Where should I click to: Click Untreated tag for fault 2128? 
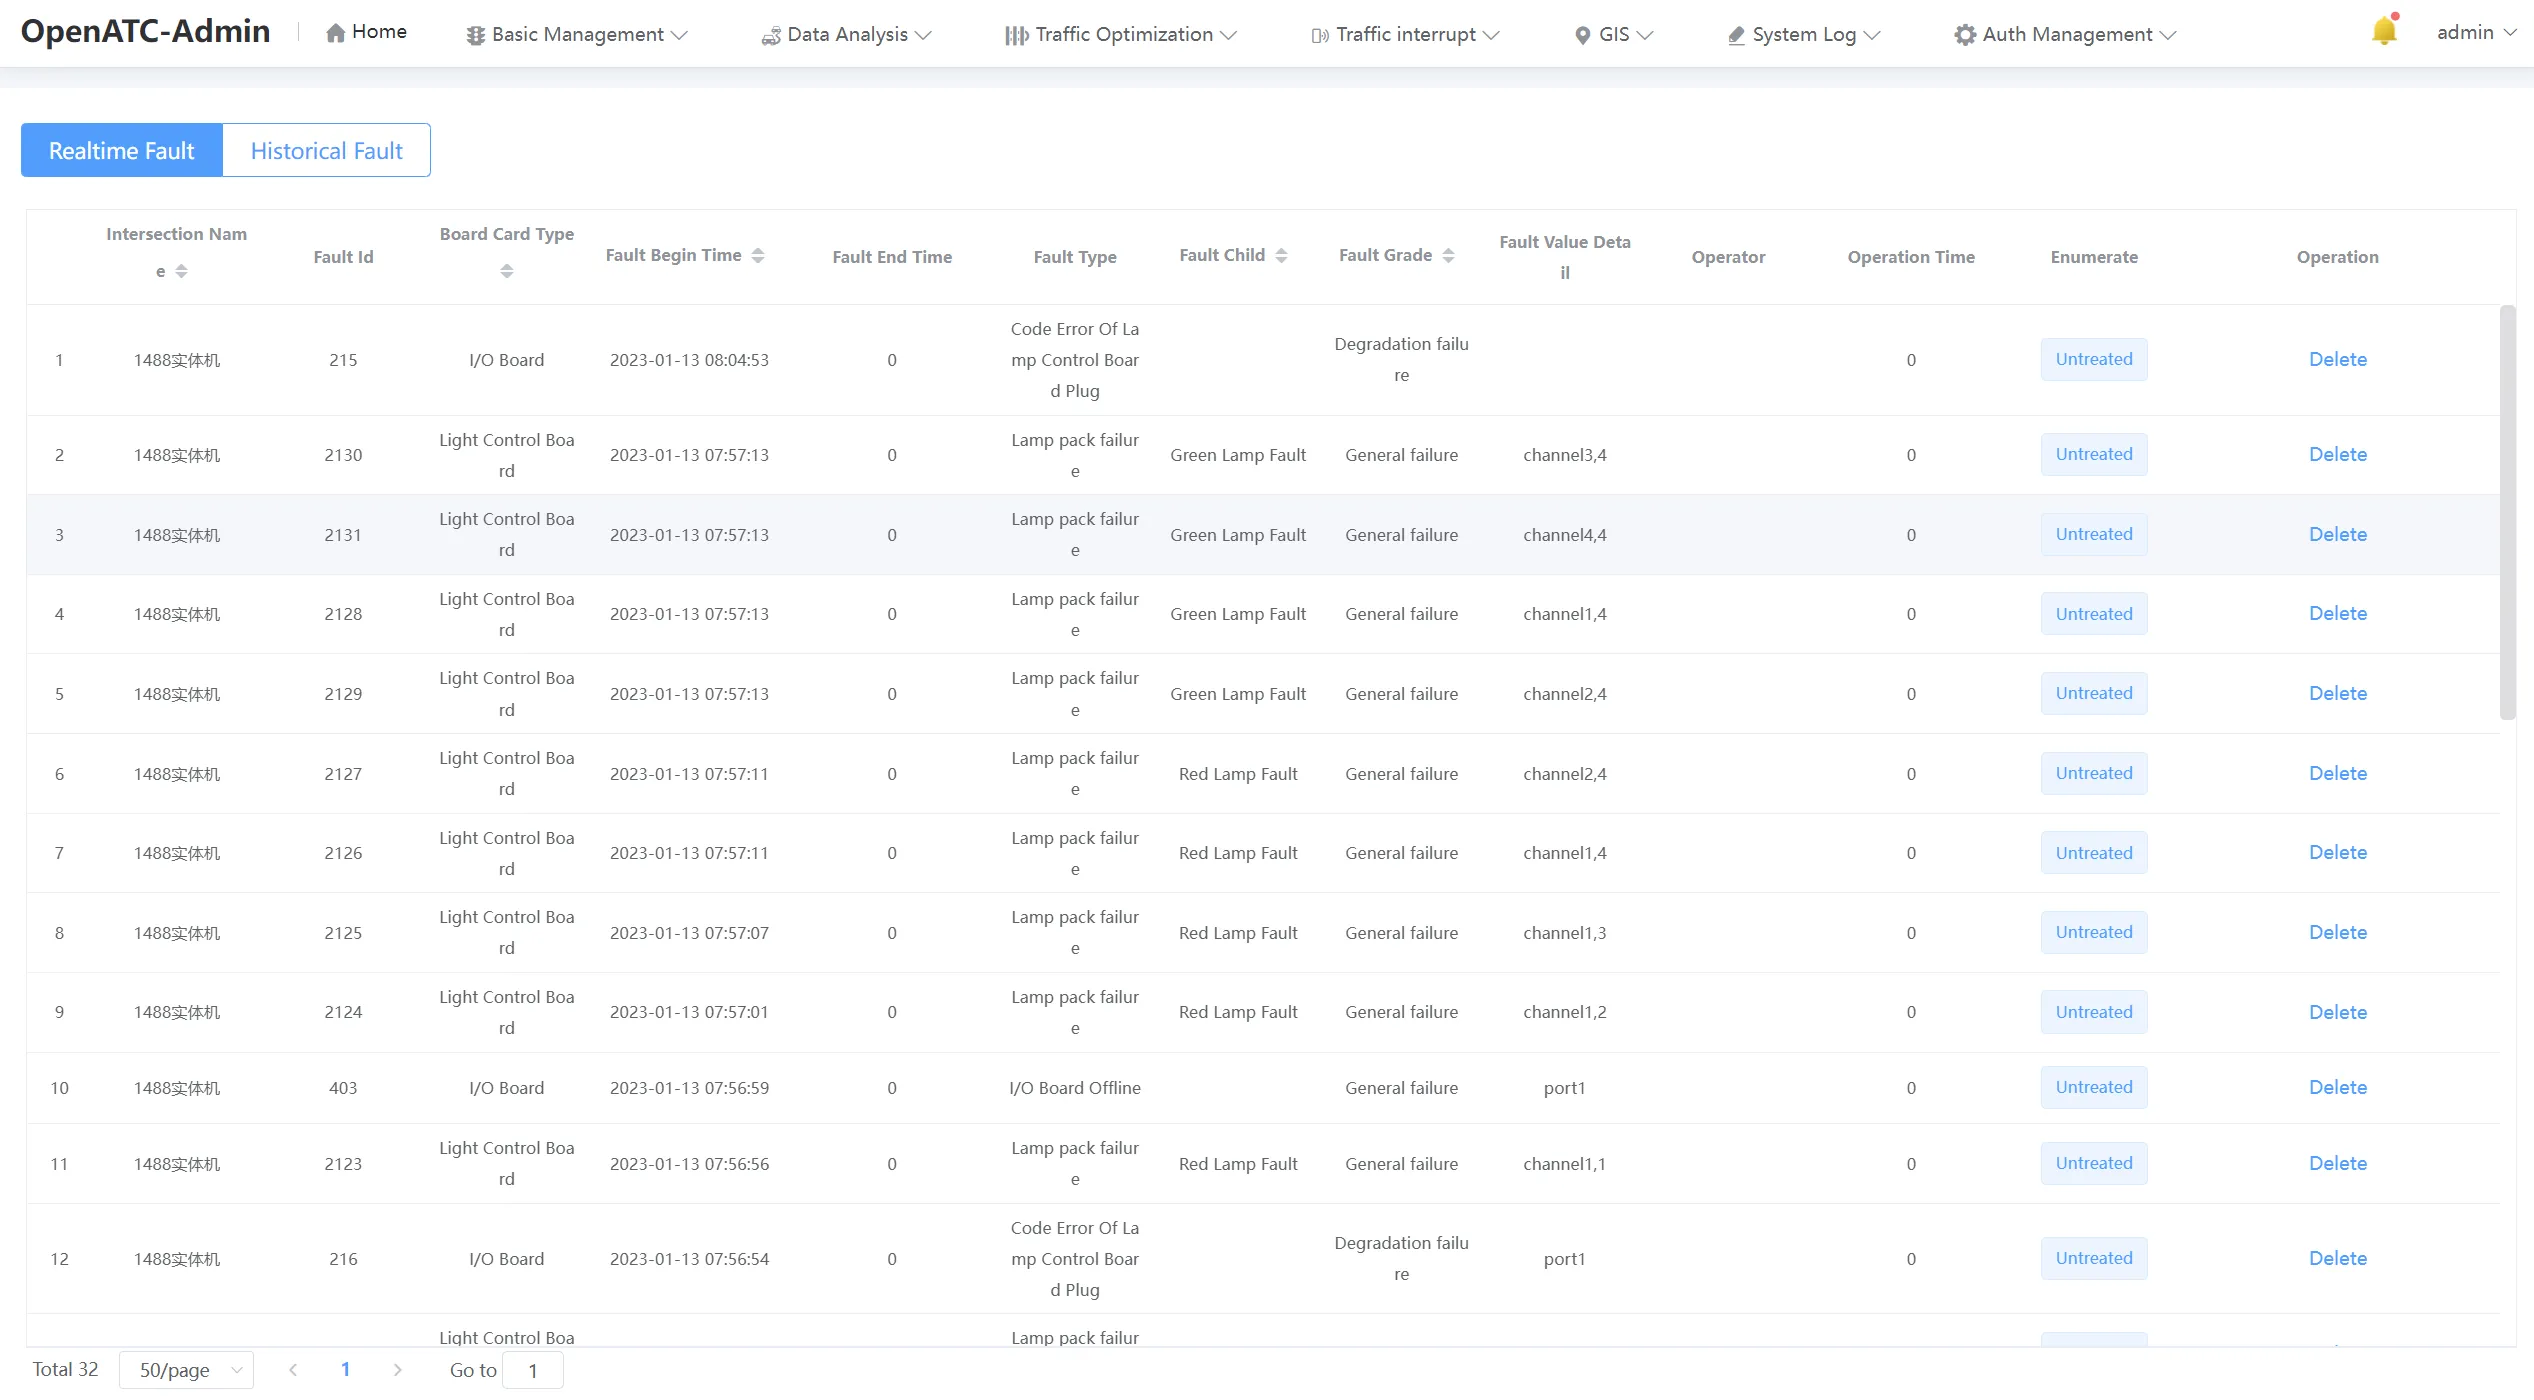[x=2094, y=613]
